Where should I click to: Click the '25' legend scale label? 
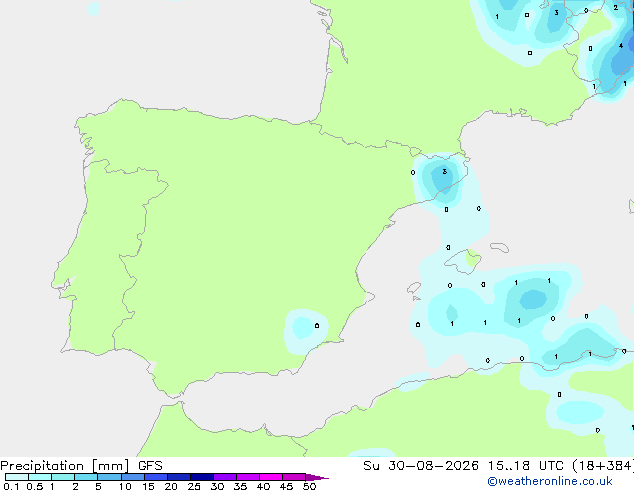pyautogui.click(x=194, y=486)
